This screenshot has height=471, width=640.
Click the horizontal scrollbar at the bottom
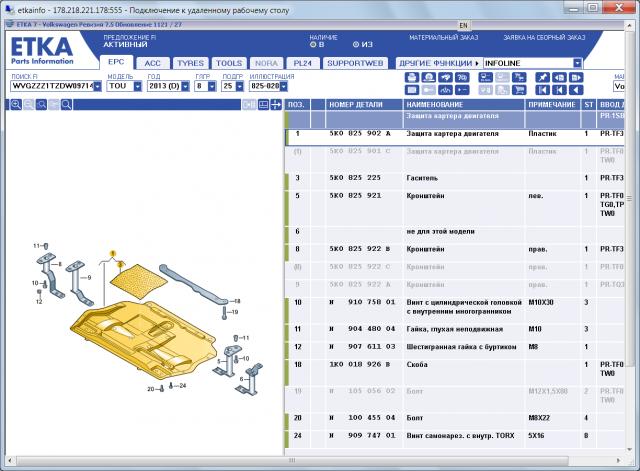tap(292, 460)
